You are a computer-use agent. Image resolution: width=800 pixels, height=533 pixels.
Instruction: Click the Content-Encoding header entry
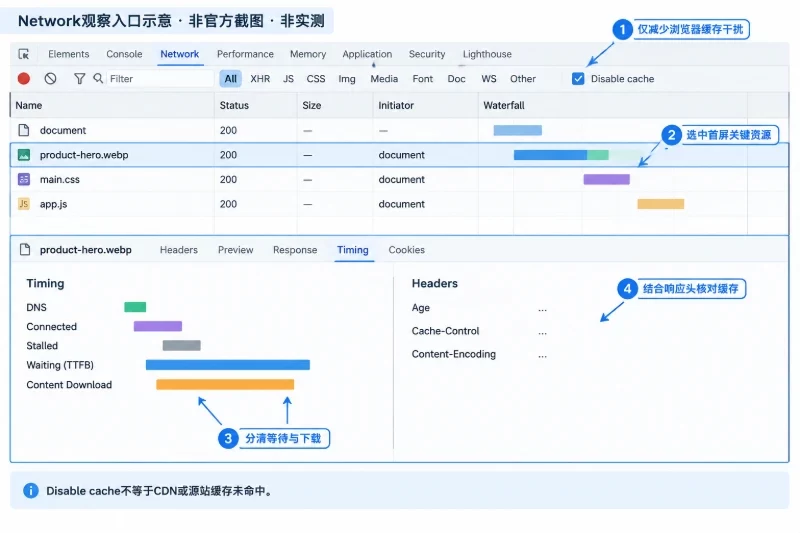pyautogui.click(x=454, y=354)
